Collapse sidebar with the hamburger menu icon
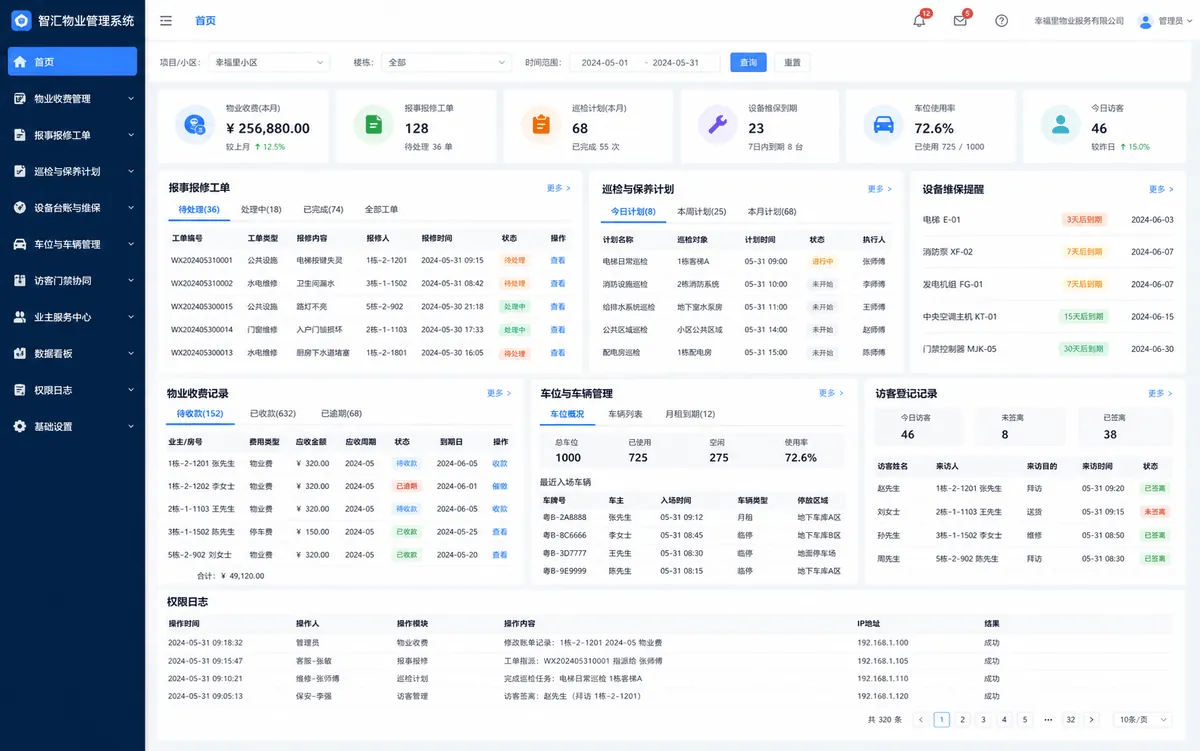The width and height of the screenshot is (1200, 751). [x=166, y=21]
